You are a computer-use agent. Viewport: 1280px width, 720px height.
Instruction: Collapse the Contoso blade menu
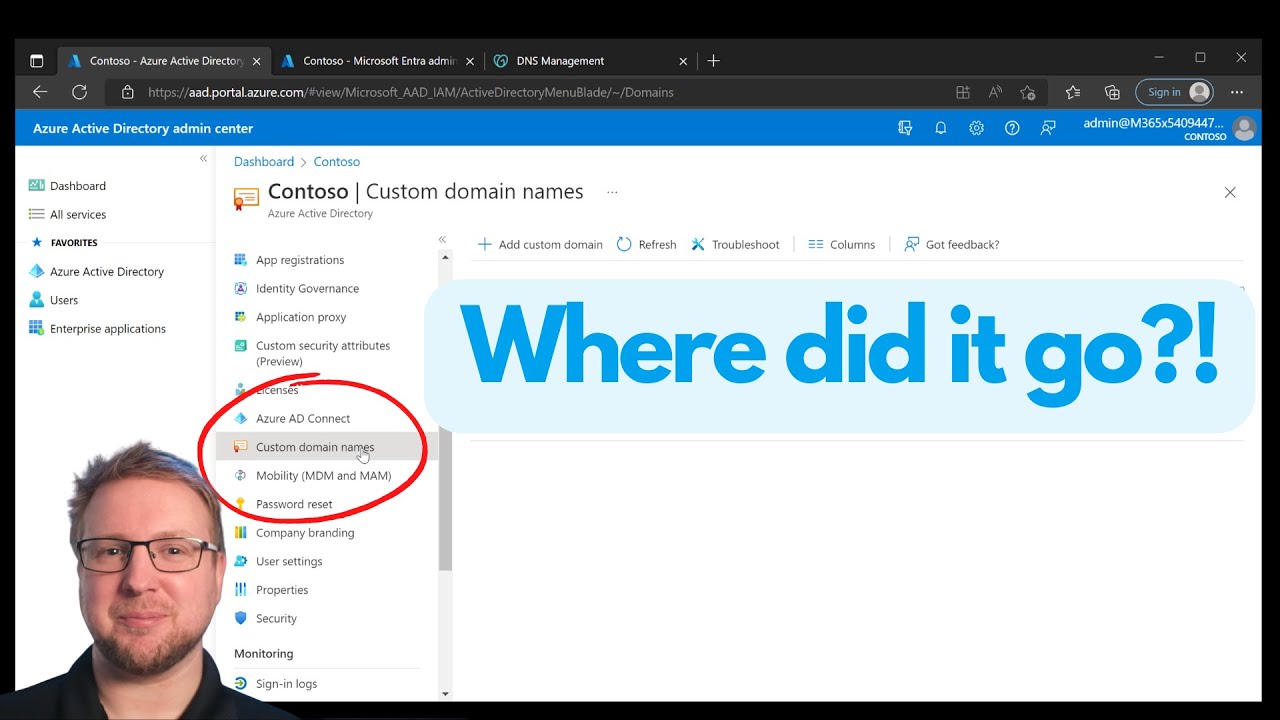tap(442, 240)
